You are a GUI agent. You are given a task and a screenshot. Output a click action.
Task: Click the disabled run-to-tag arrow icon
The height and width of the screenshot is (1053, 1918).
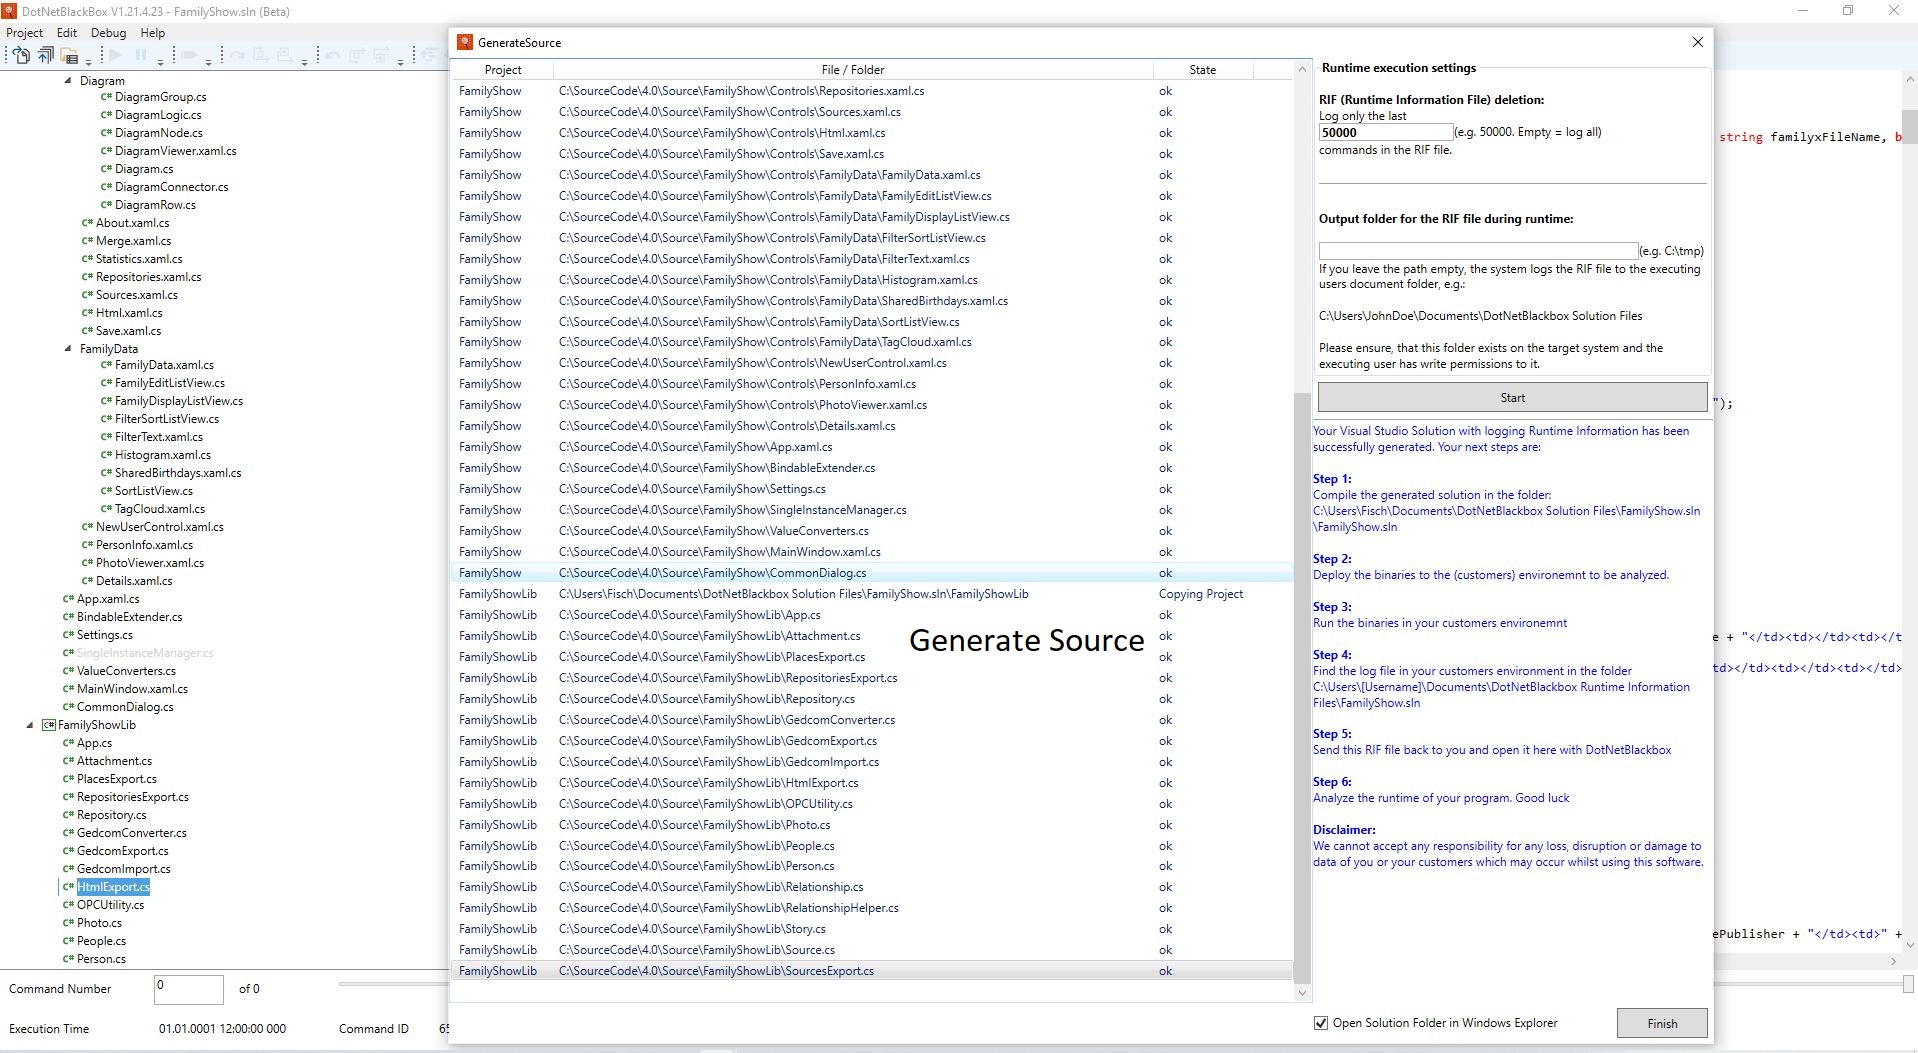(x=189, y=55)
